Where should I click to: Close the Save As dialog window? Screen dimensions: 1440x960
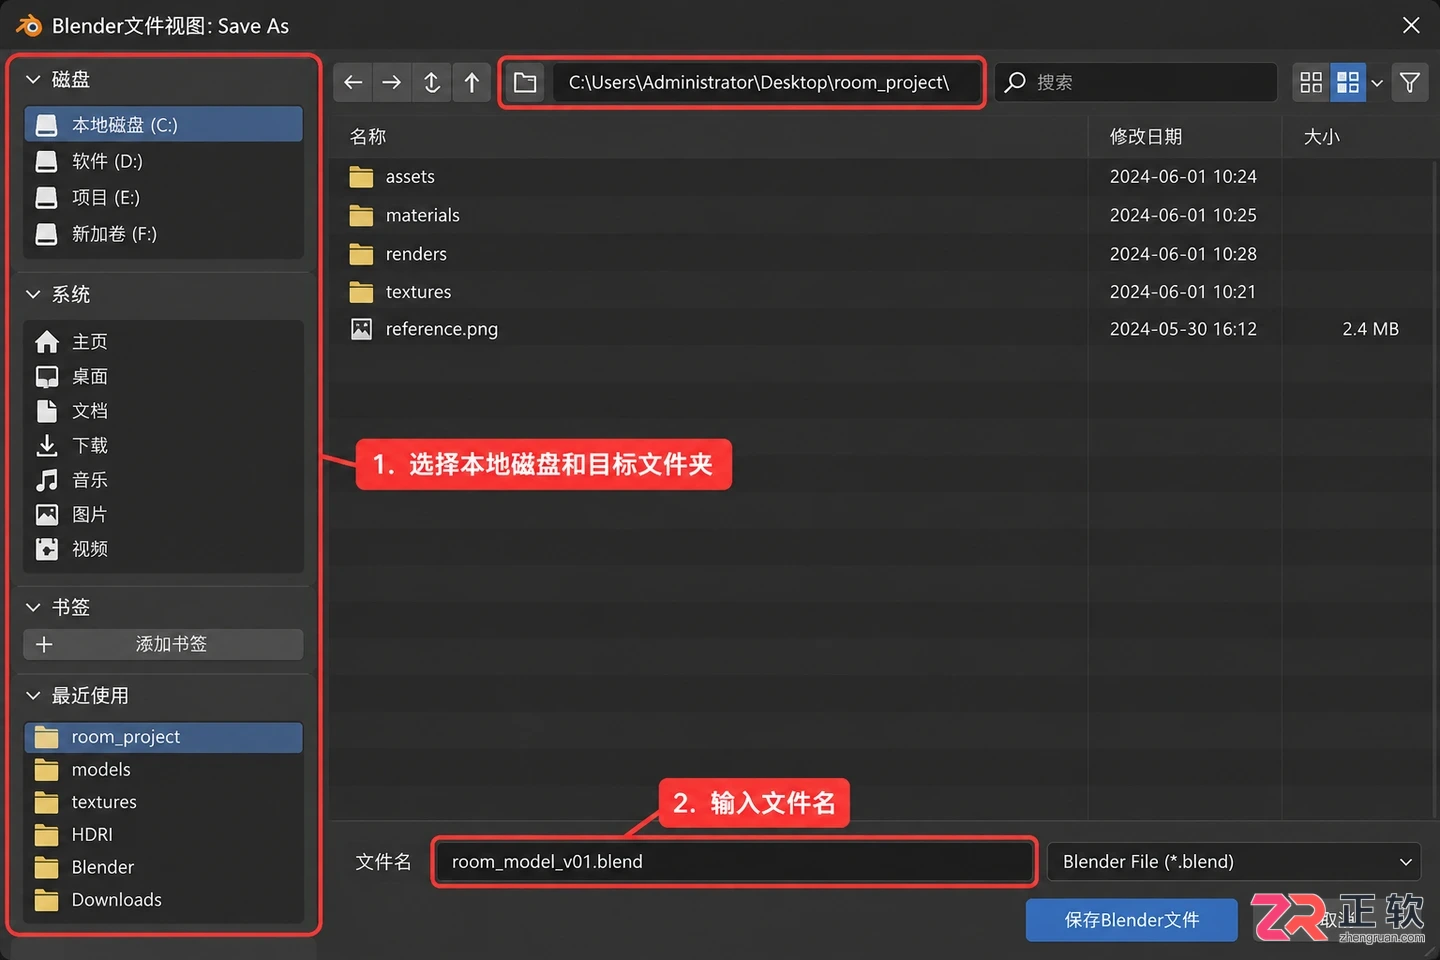click(x=1411, y=25)
